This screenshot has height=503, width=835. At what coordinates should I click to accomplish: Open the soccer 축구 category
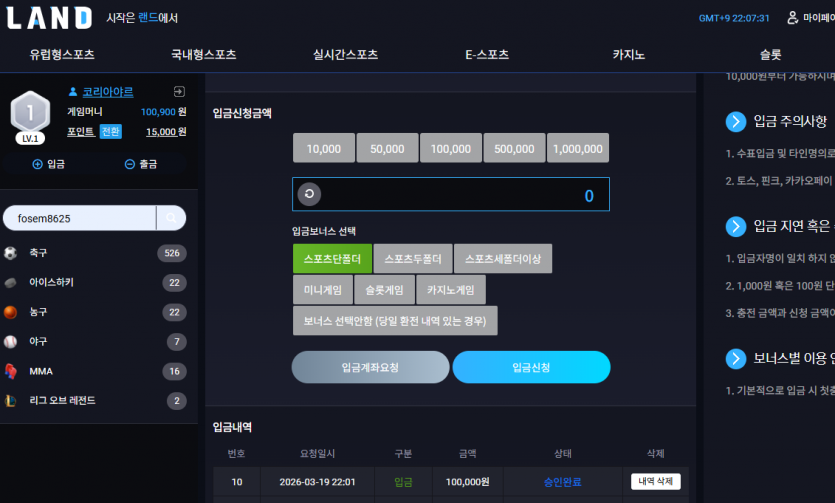(x=95, y=253)
